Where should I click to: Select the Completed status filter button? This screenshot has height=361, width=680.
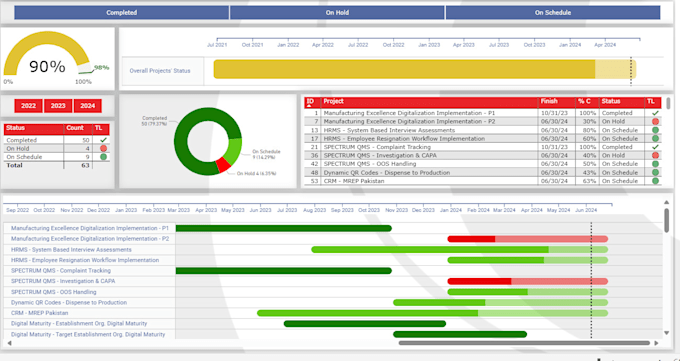coord(121,13)
